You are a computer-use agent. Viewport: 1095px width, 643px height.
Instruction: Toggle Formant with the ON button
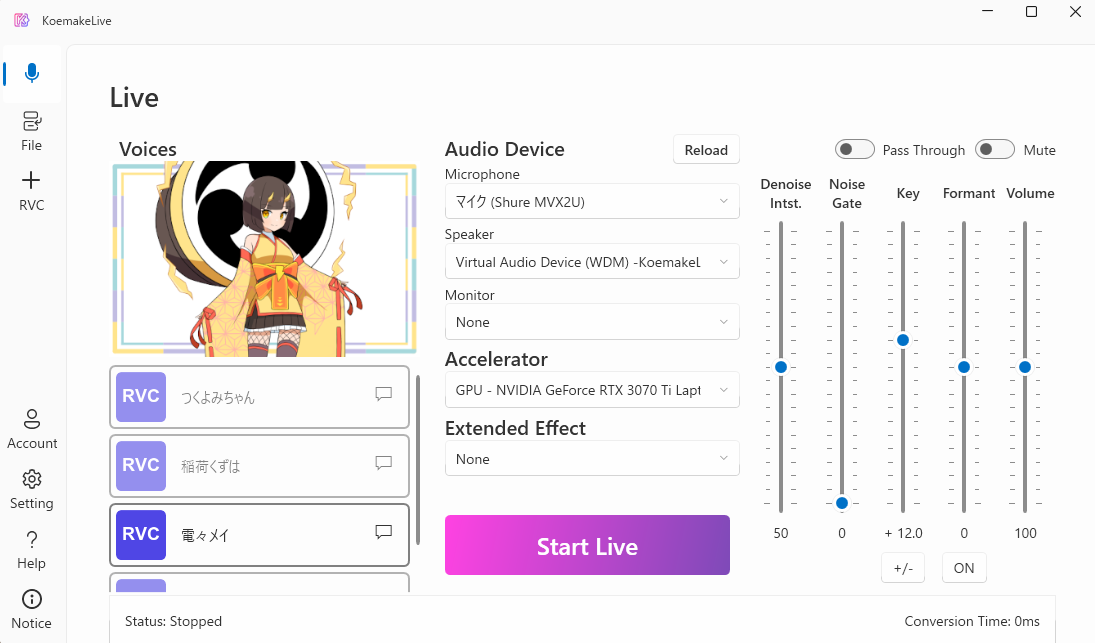(964, 568)
